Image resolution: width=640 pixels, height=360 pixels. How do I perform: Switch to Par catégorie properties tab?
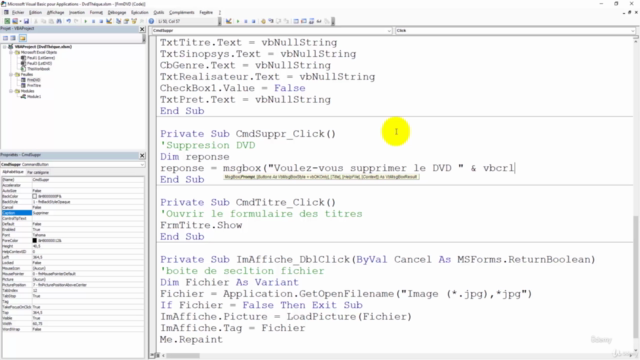coord(38,172)
